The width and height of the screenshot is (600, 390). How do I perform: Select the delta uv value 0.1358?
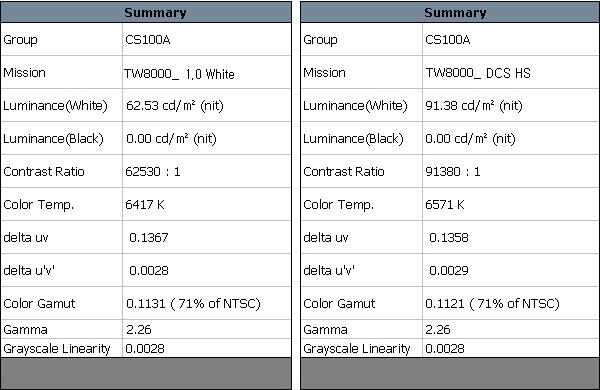[448, 238]
